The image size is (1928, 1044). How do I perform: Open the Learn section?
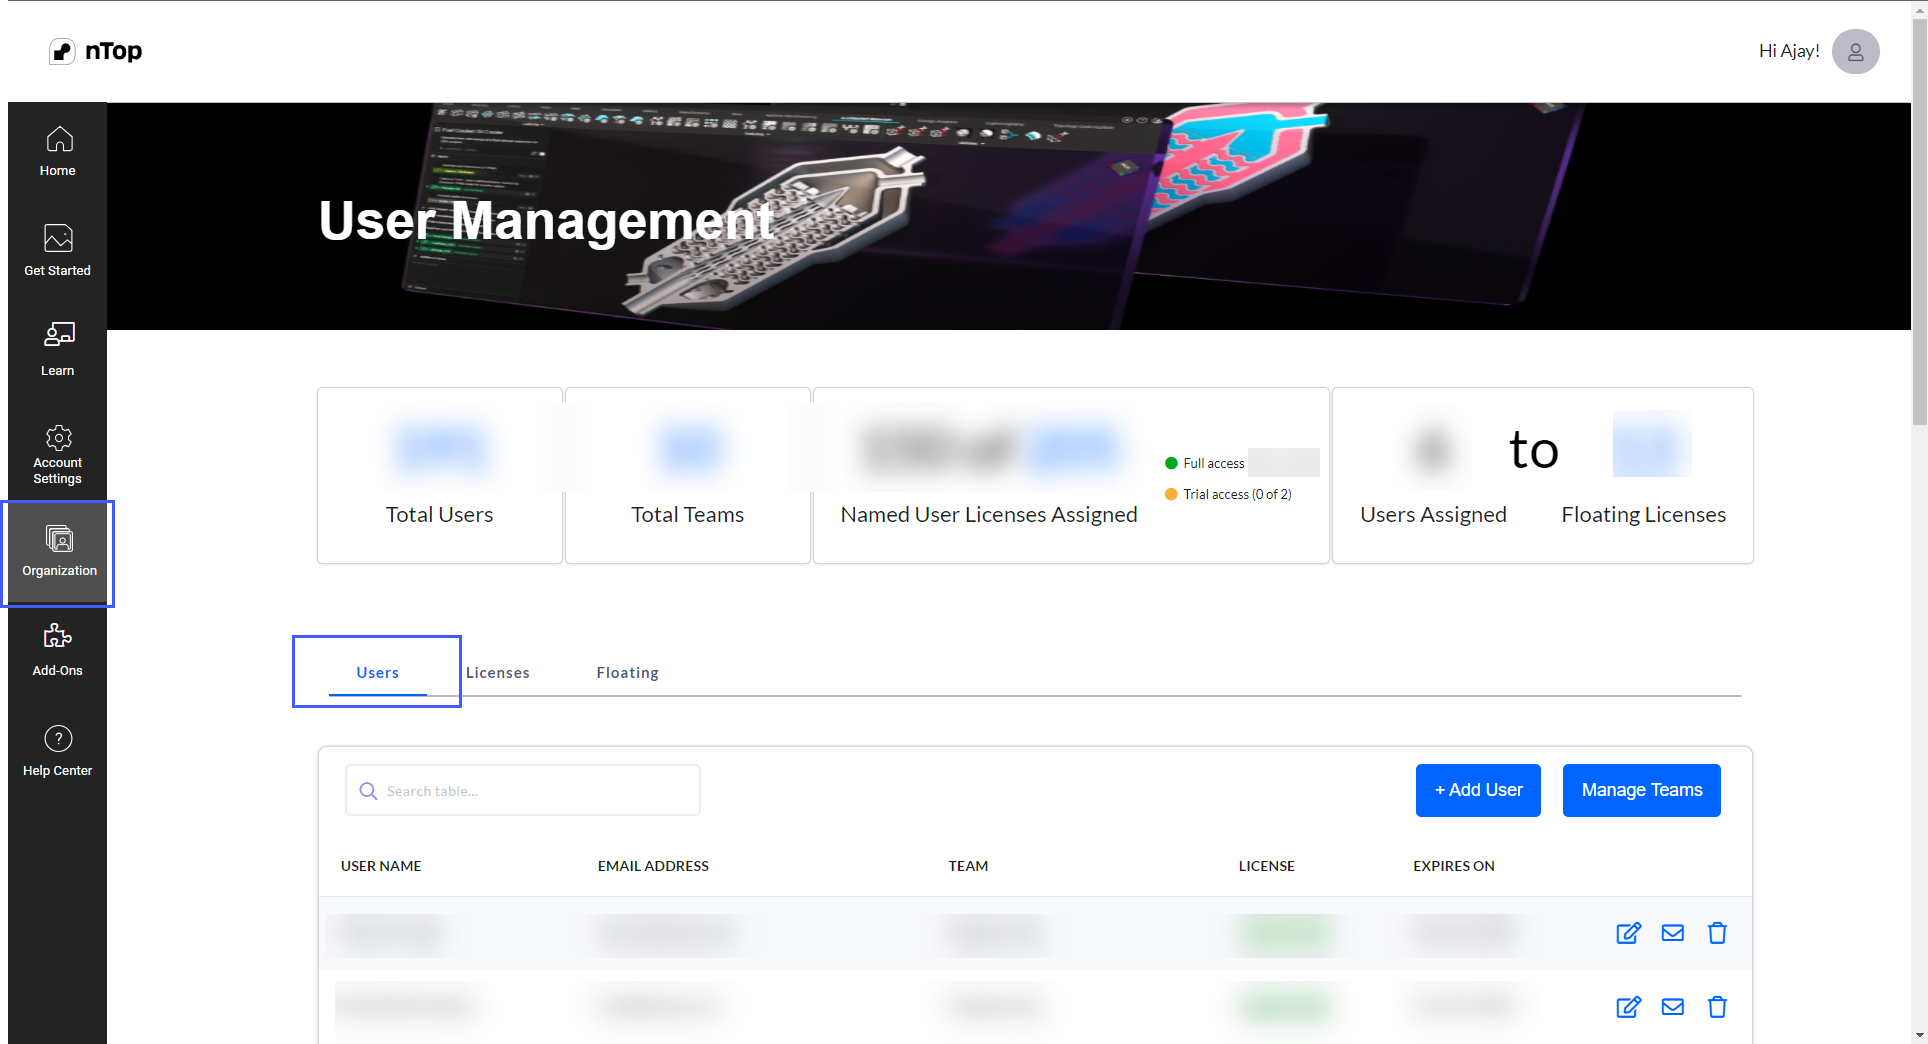58,350
